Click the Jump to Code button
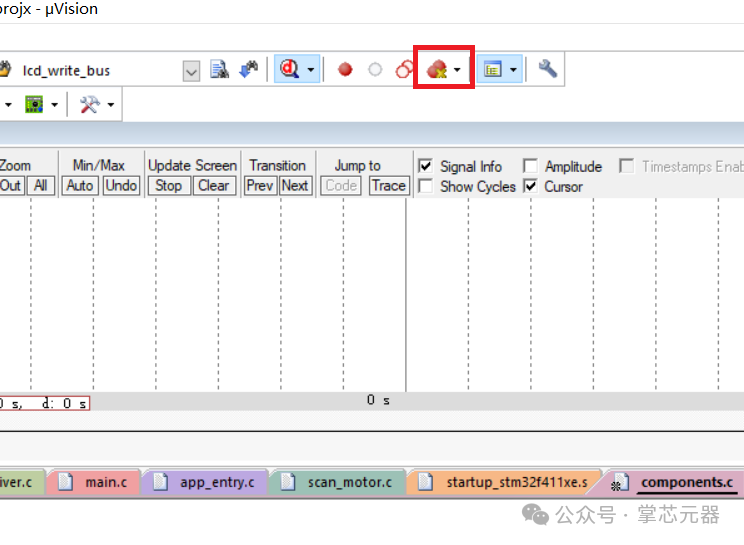The width and height of the screenshot is (744, 545). pyautogui.click(x=341, y=185)
